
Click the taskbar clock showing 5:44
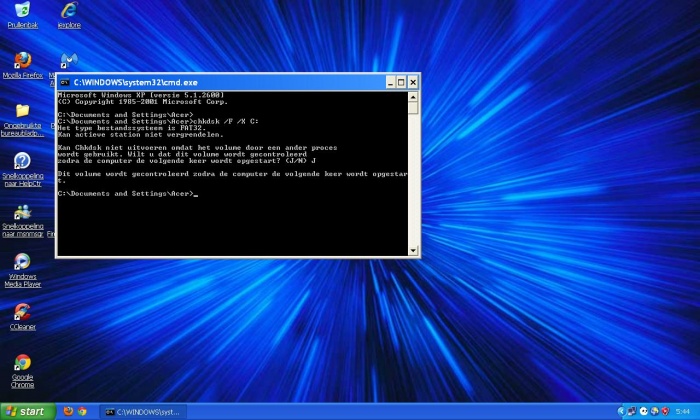tap(683, 412)
